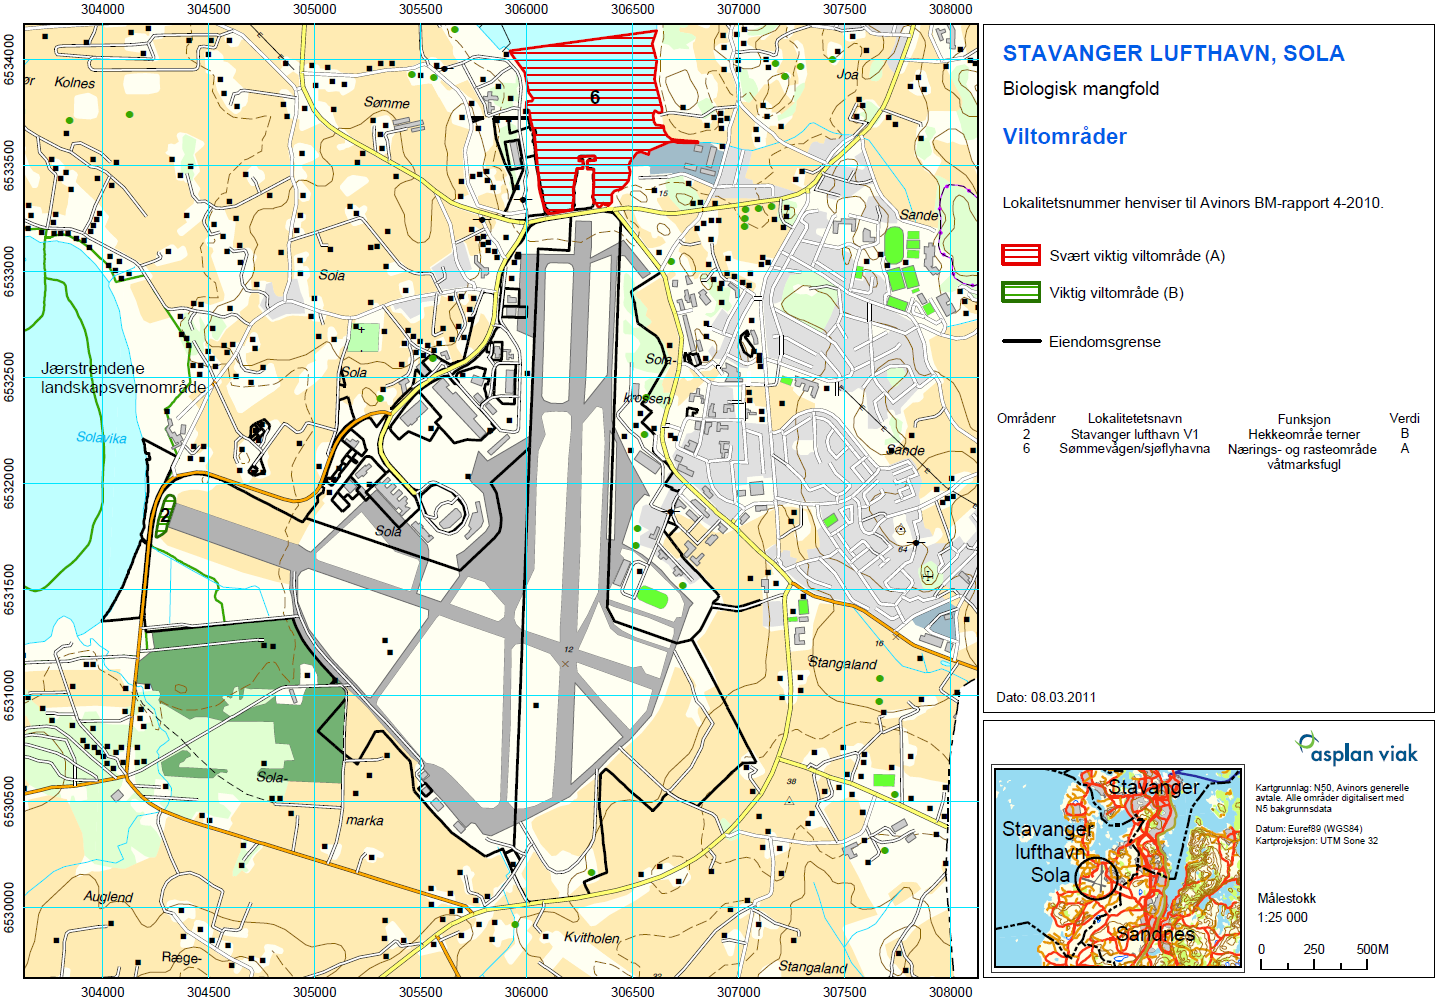Click the 'Områdenr' column header

[x=1026, y=419]
